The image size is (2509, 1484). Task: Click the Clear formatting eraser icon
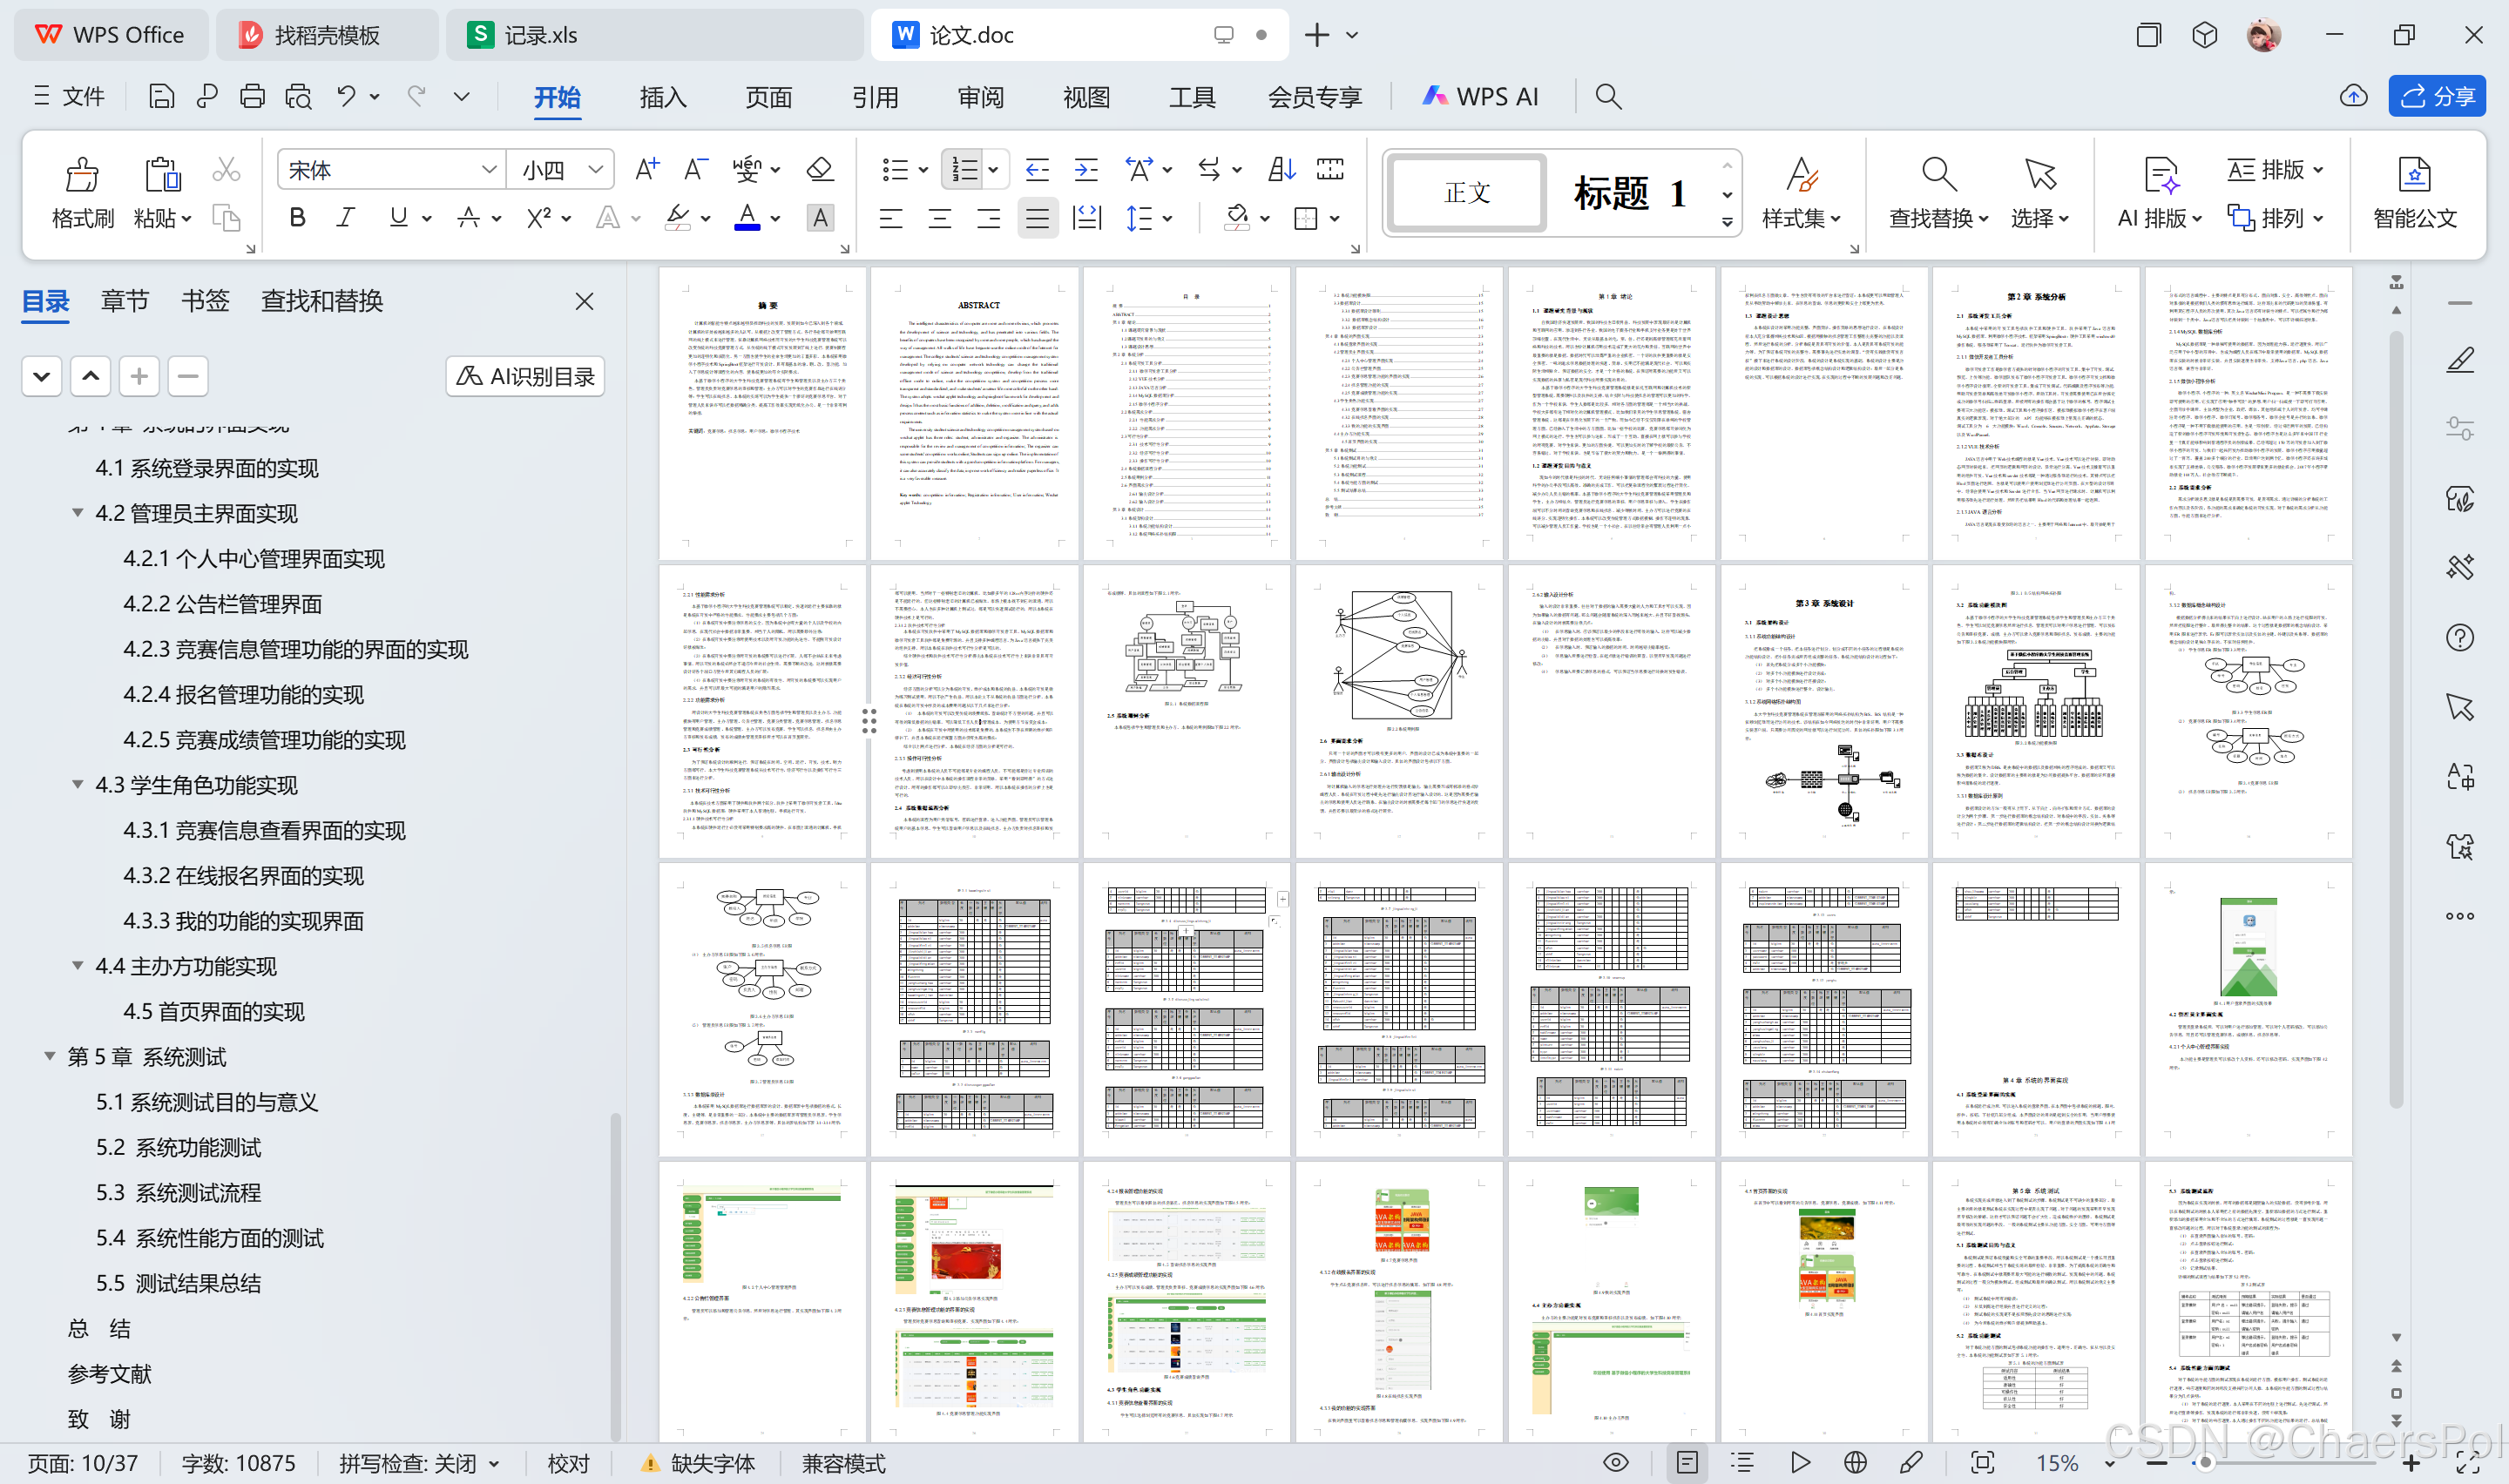[x=820, y=170]
